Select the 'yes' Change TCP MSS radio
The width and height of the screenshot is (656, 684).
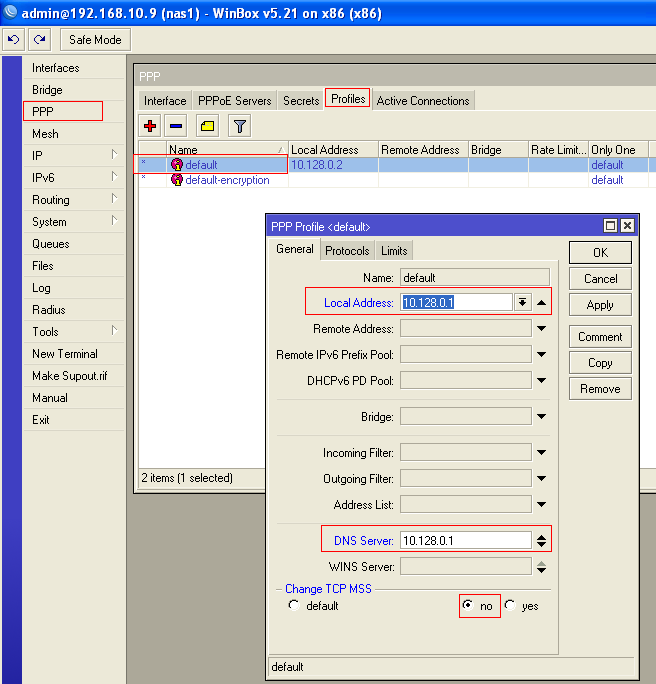(x=510, y=606)
